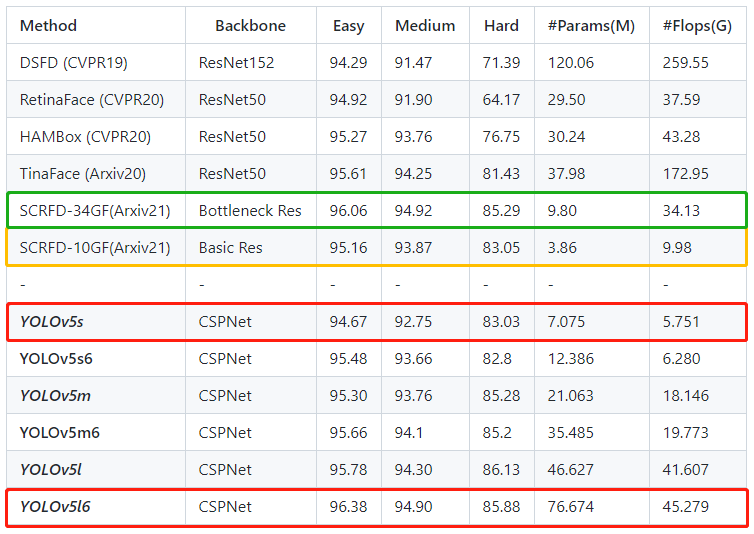Click the Medium column header
754x534 pixels.
coord(425,25)
